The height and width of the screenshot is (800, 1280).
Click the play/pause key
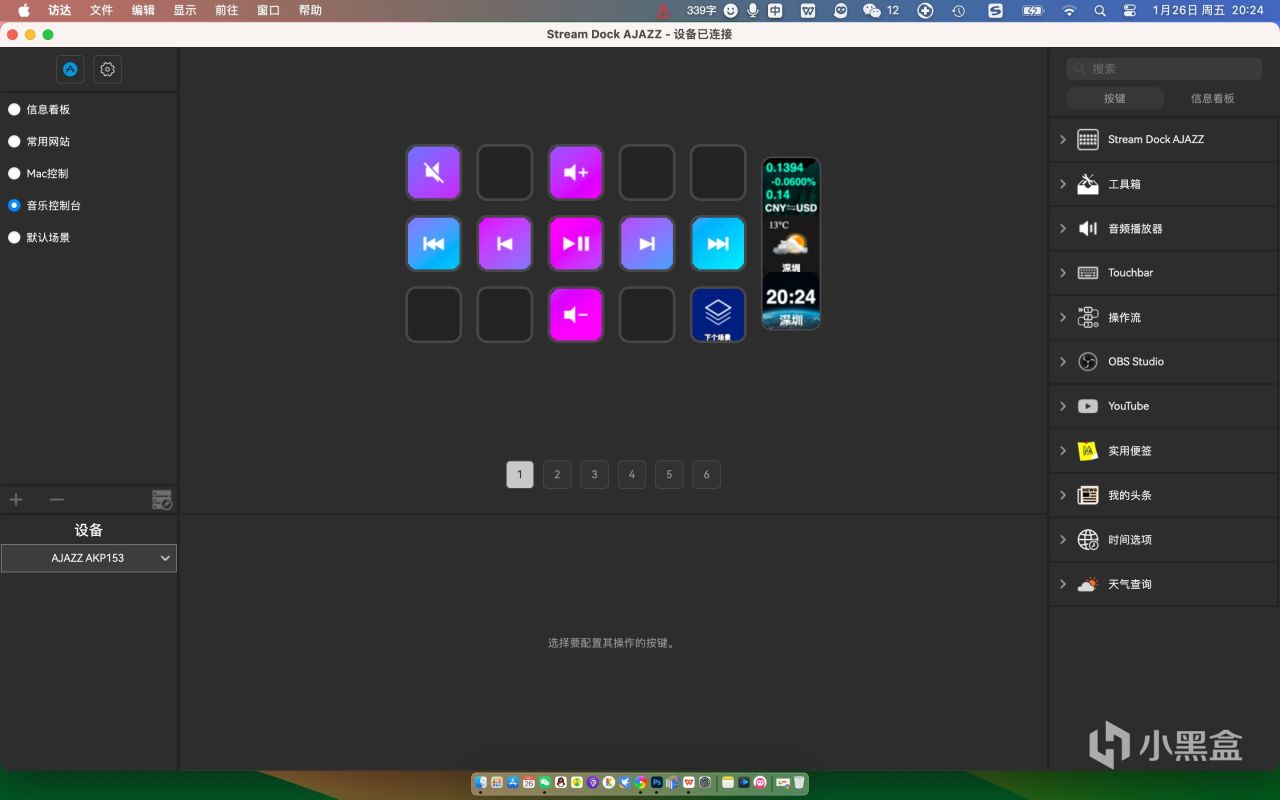[x=576, y=243]
